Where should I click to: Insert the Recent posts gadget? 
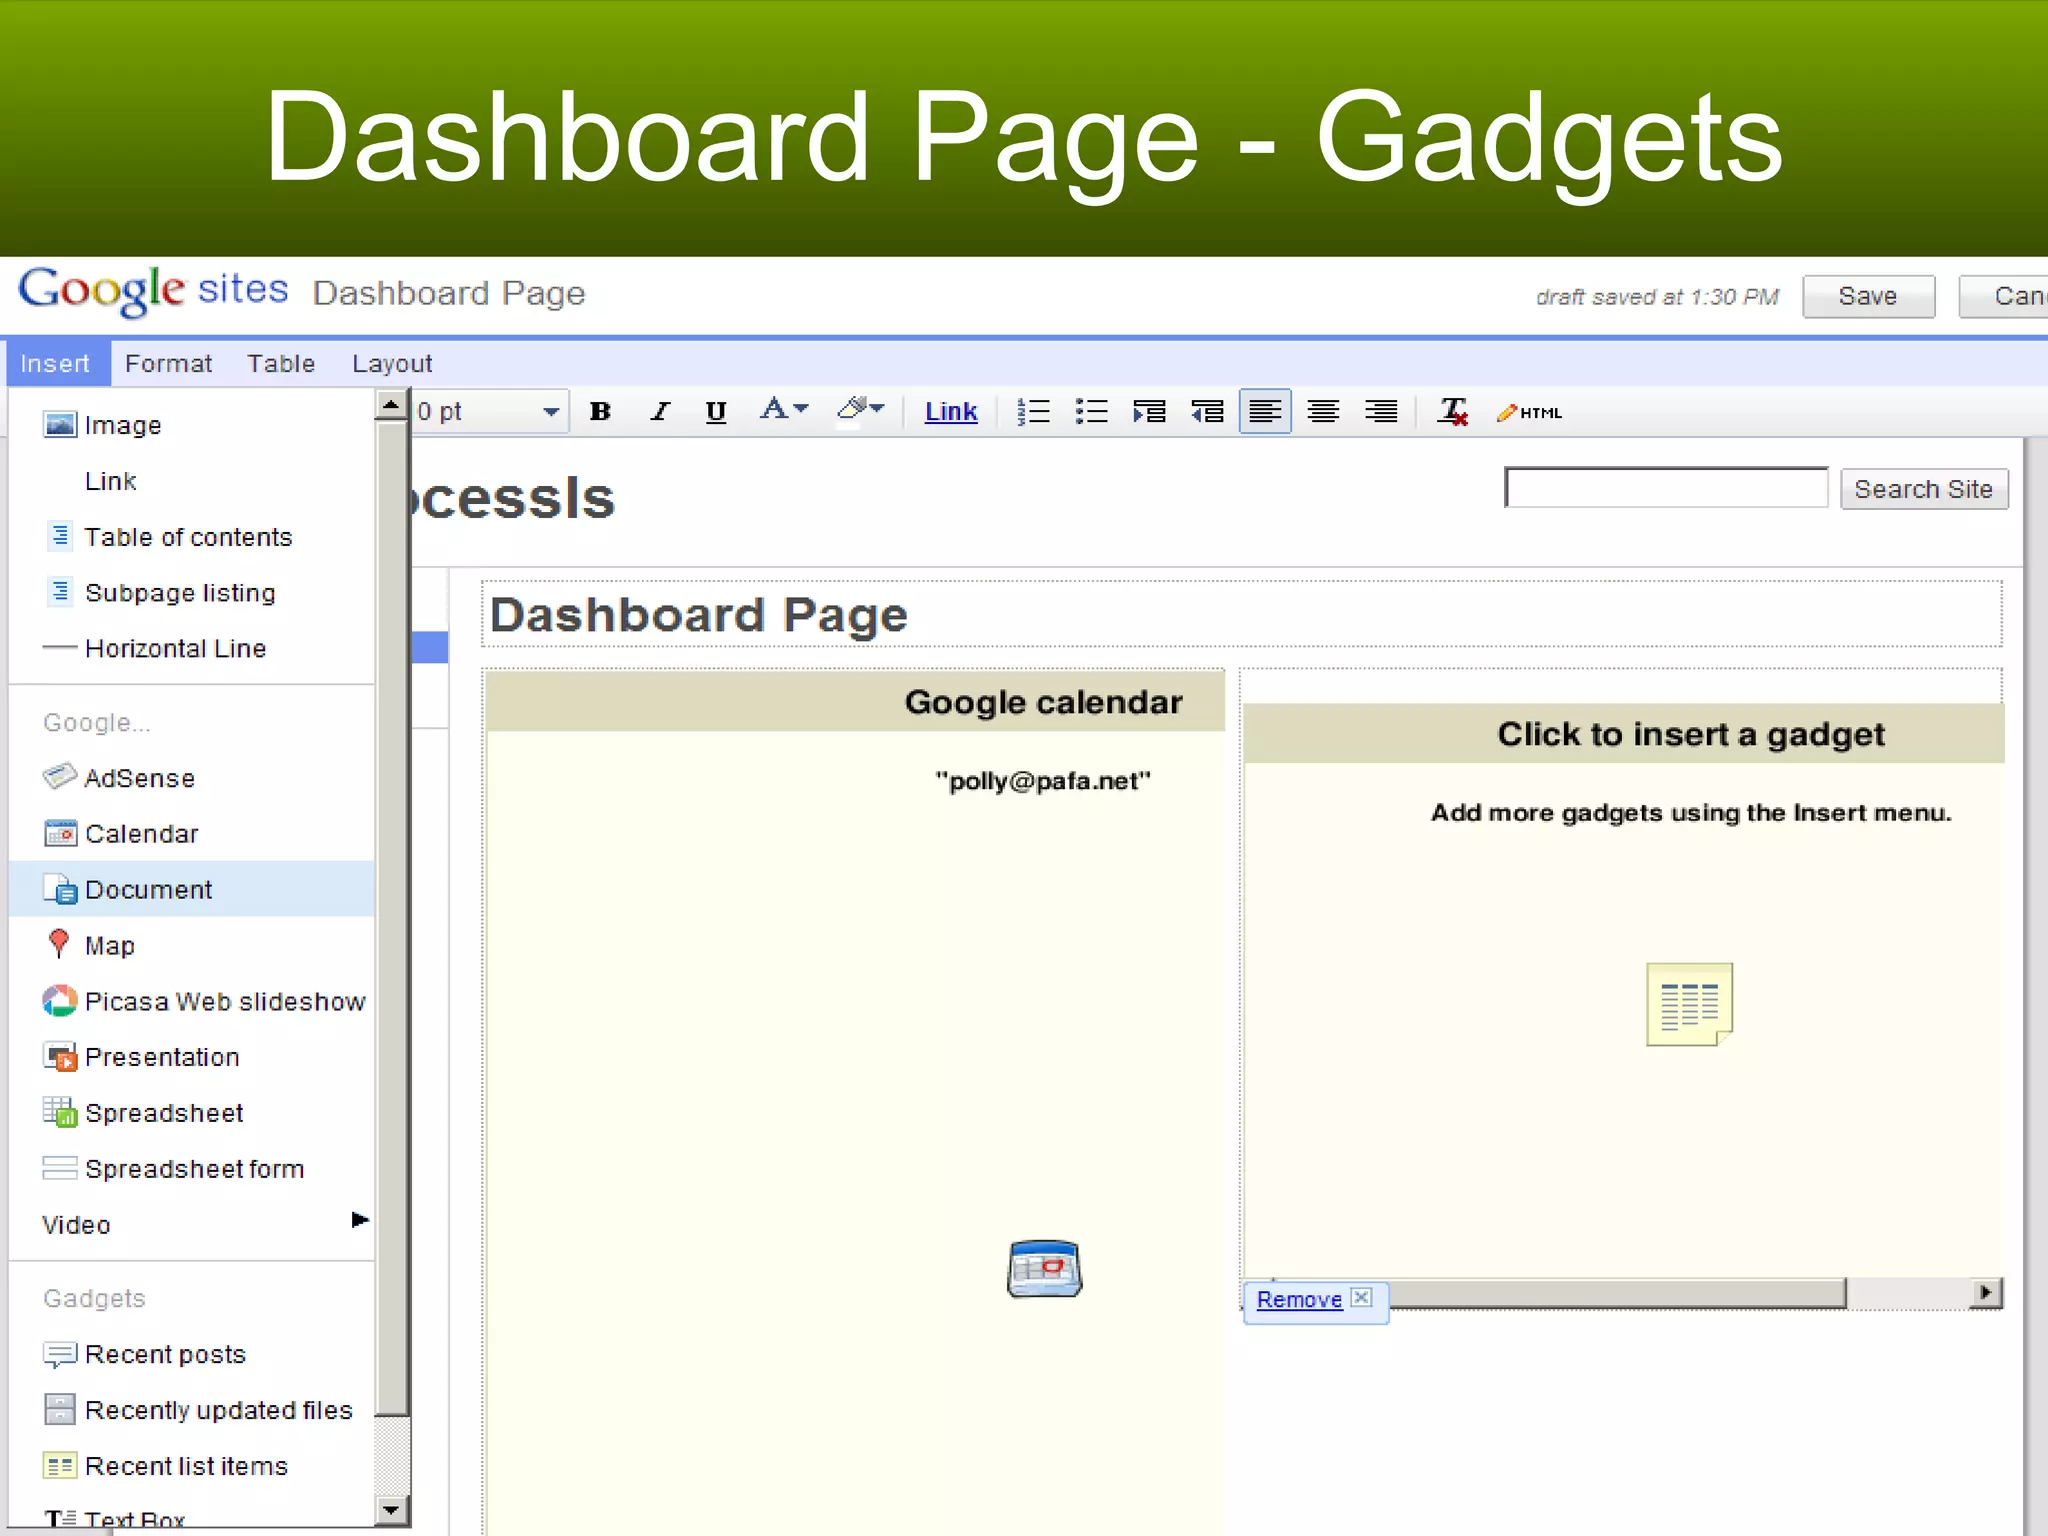192,1354
